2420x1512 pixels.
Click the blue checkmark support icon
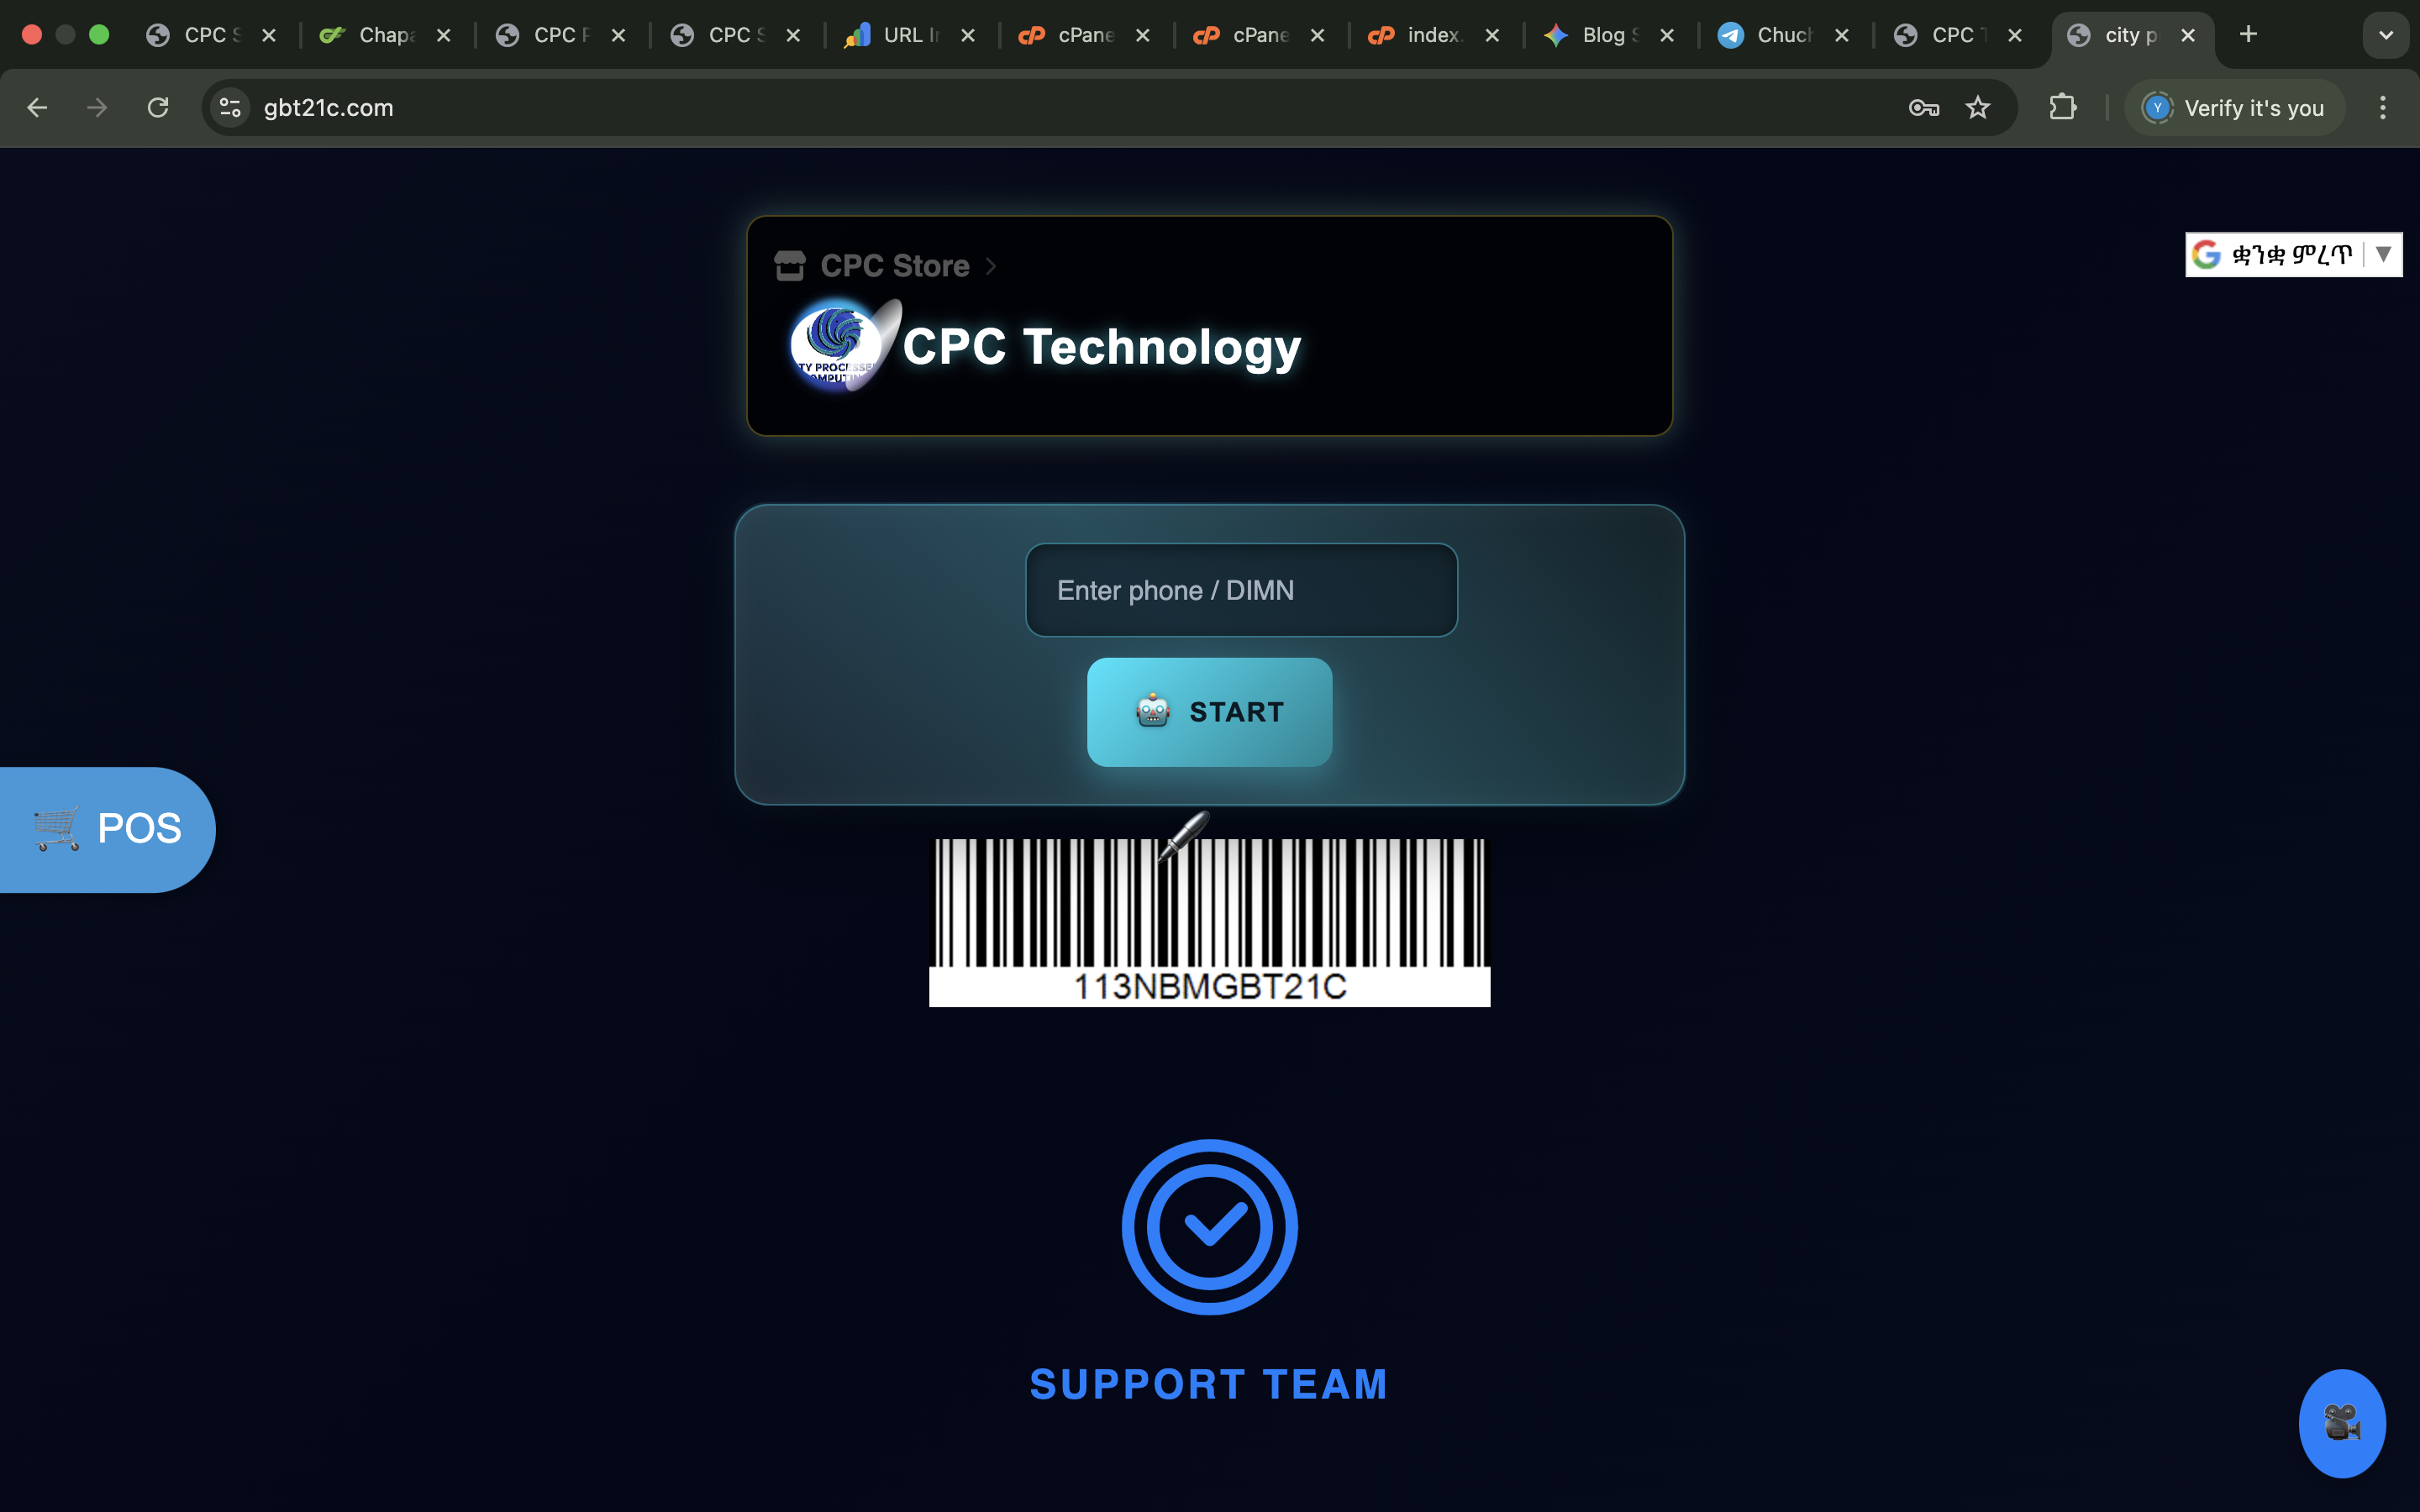tap(1209, 1227)
